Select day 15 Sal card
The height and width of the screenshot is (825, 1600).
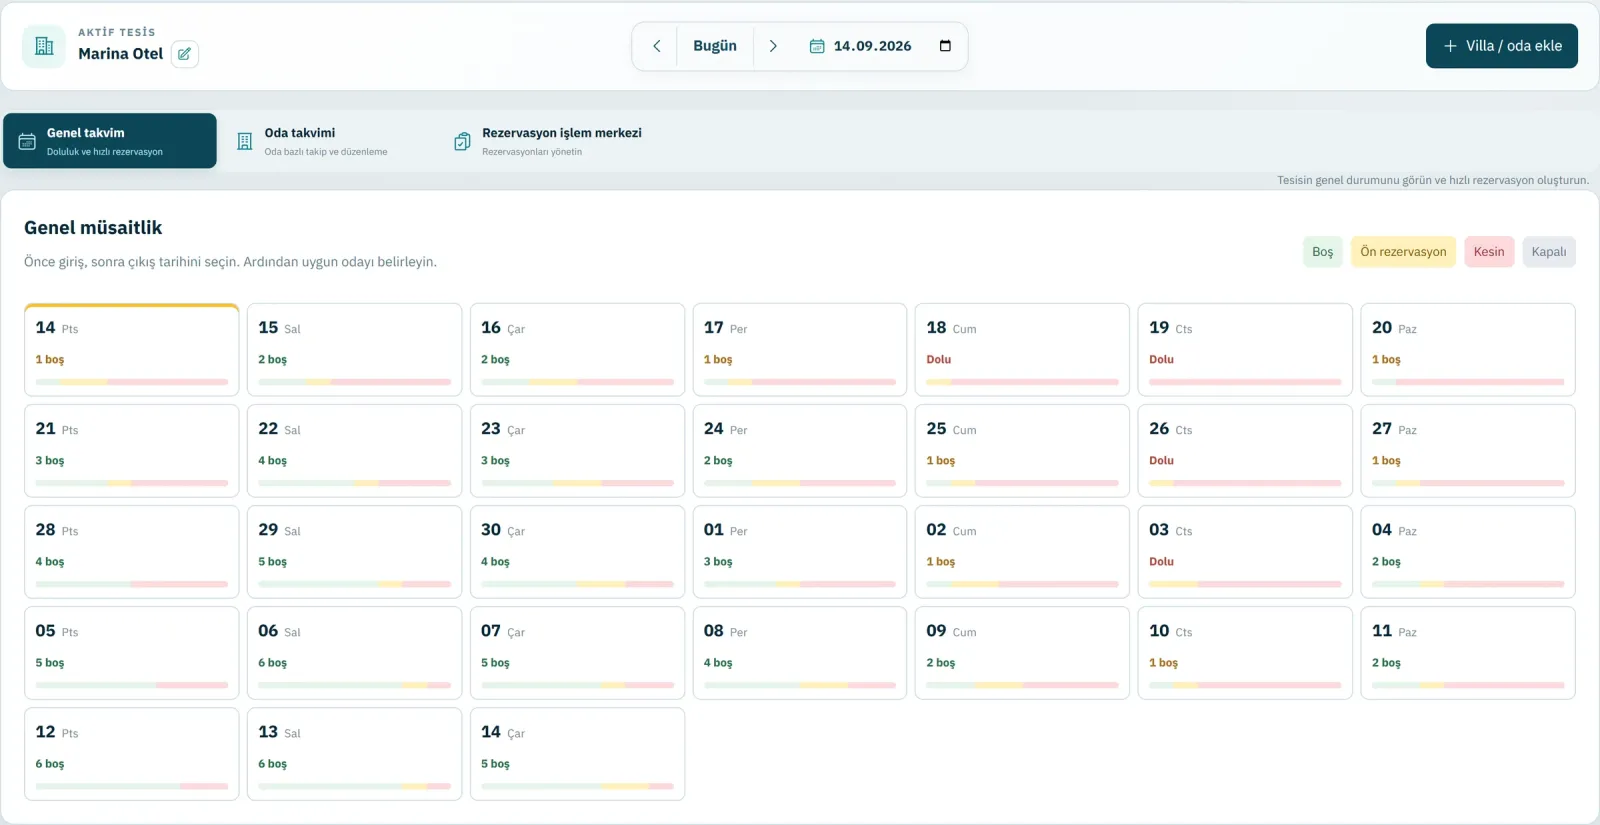pyautogui.click(x=354, y=350)
